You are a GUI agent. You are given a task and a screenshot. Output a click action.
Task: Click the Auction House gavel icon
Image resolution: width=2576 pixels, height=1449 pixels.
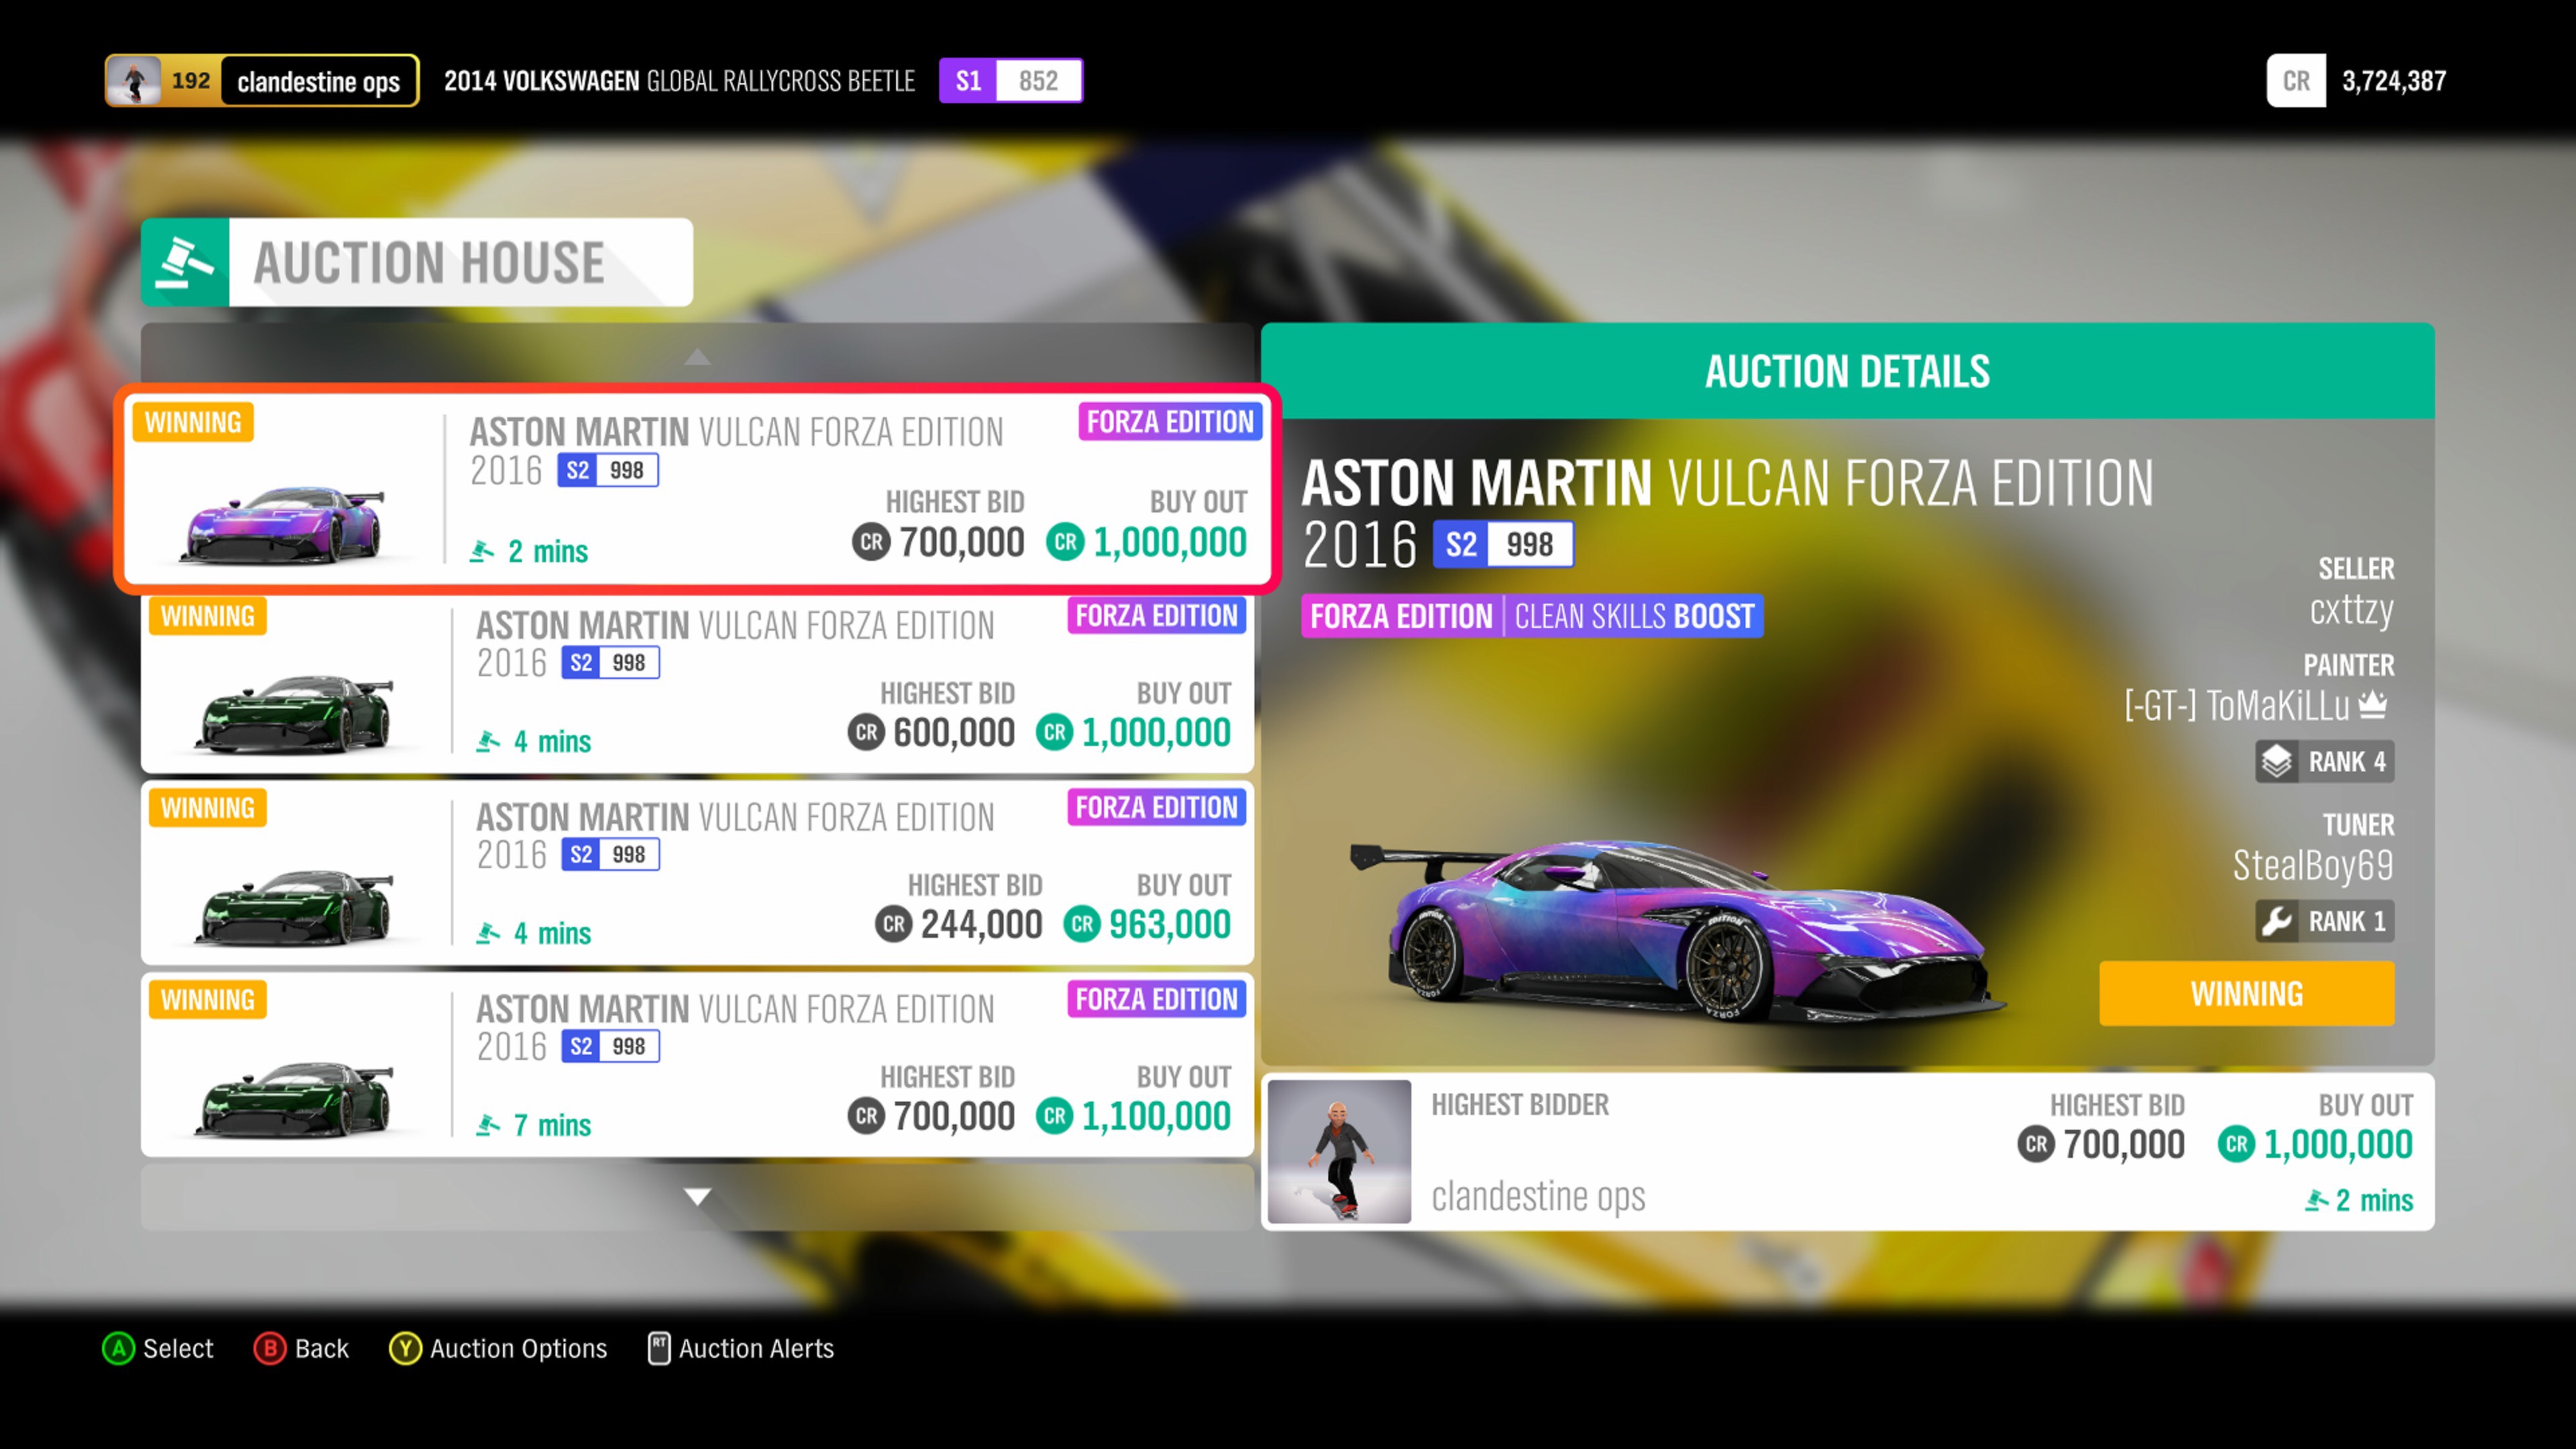tap(185, 262)
